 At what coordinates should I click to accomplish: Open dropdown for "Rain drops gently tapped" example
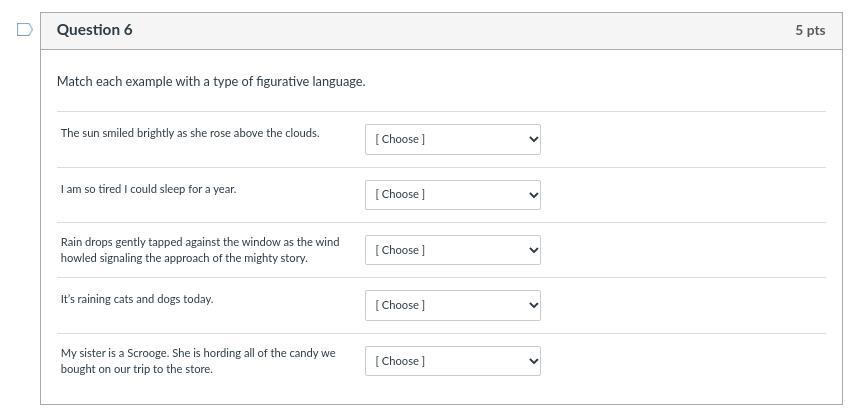pos(452,250)
